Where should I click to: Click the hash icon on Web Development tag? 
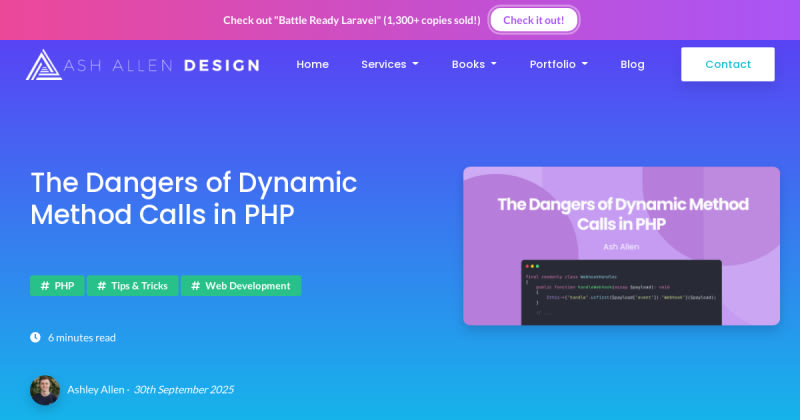click(x=196, y=286)
